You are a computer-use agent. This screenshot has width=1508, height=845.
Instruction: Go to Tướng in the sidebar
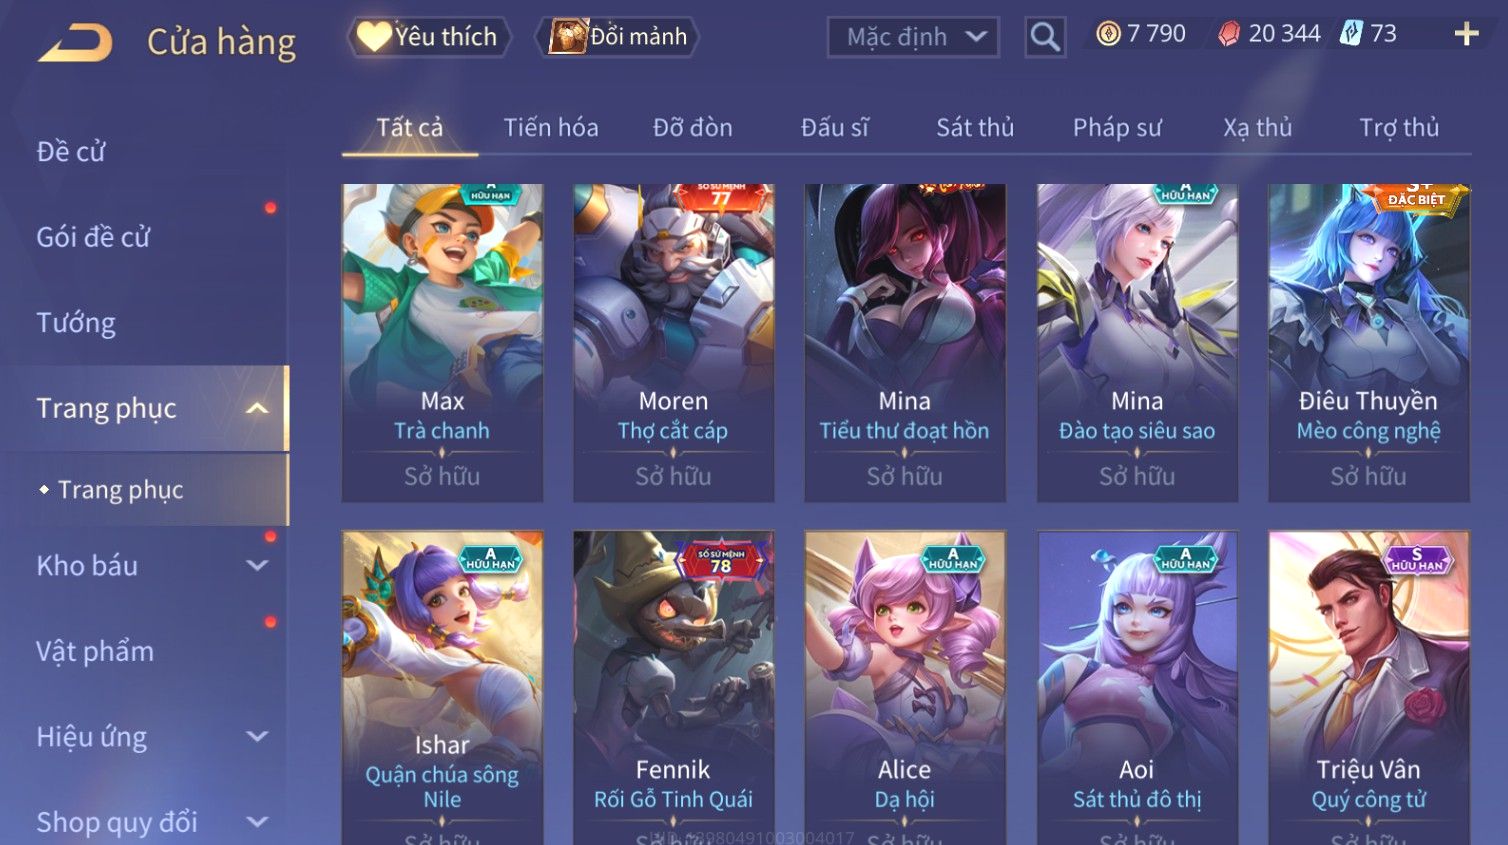[76, 322]
